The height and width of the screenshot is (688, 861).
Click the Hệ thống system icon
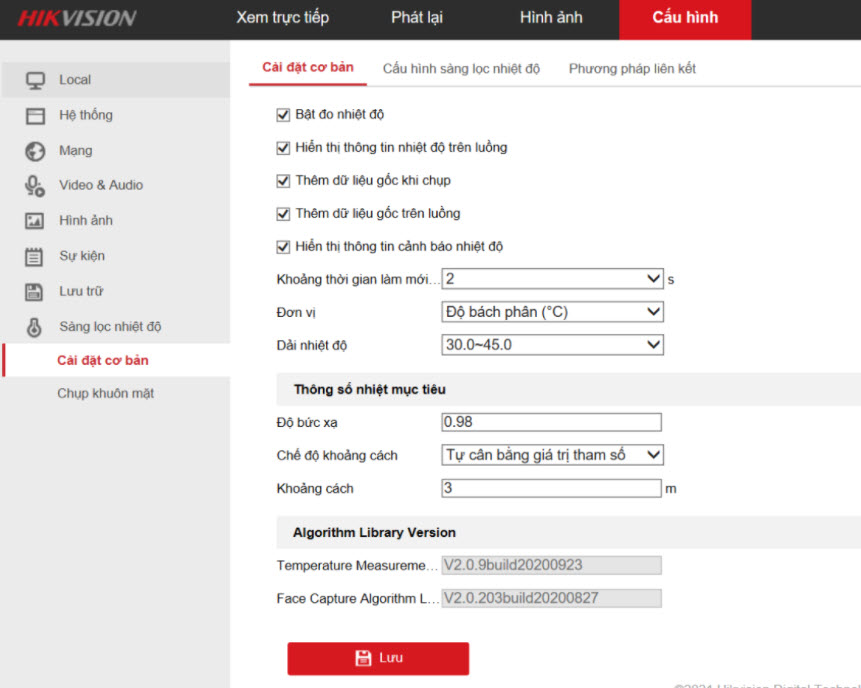click(35, 116)
